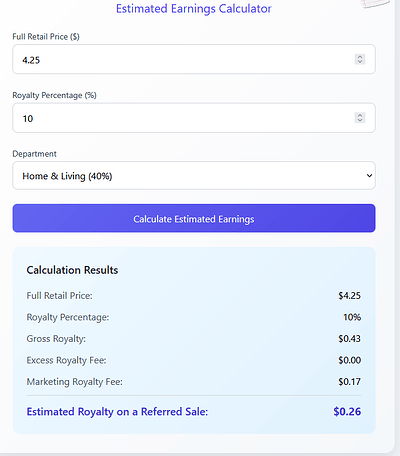Image resolution: width=400 pixels, height=456 pixels.
Task: Click Estimated Royalty on a Referred Sale label
Action: [117, 412]
